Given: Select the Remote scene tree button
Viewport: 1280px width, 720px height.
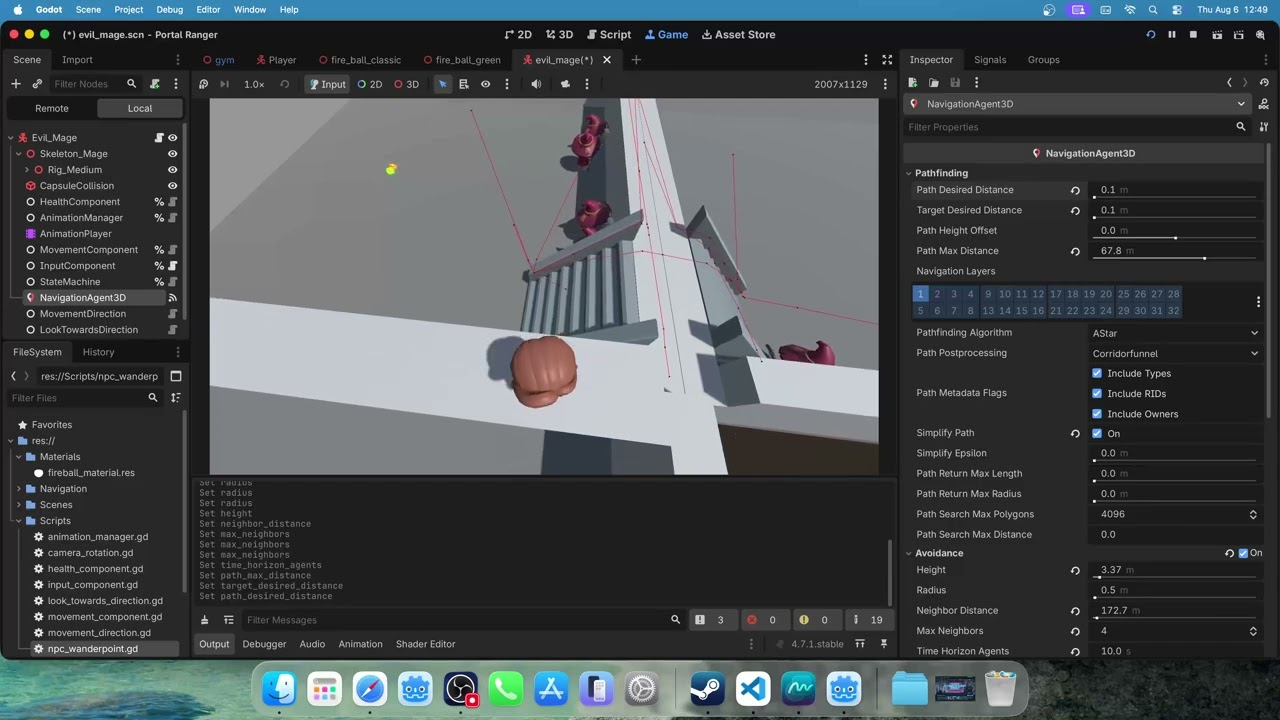Looking at the screenshot, I should 52,108.
